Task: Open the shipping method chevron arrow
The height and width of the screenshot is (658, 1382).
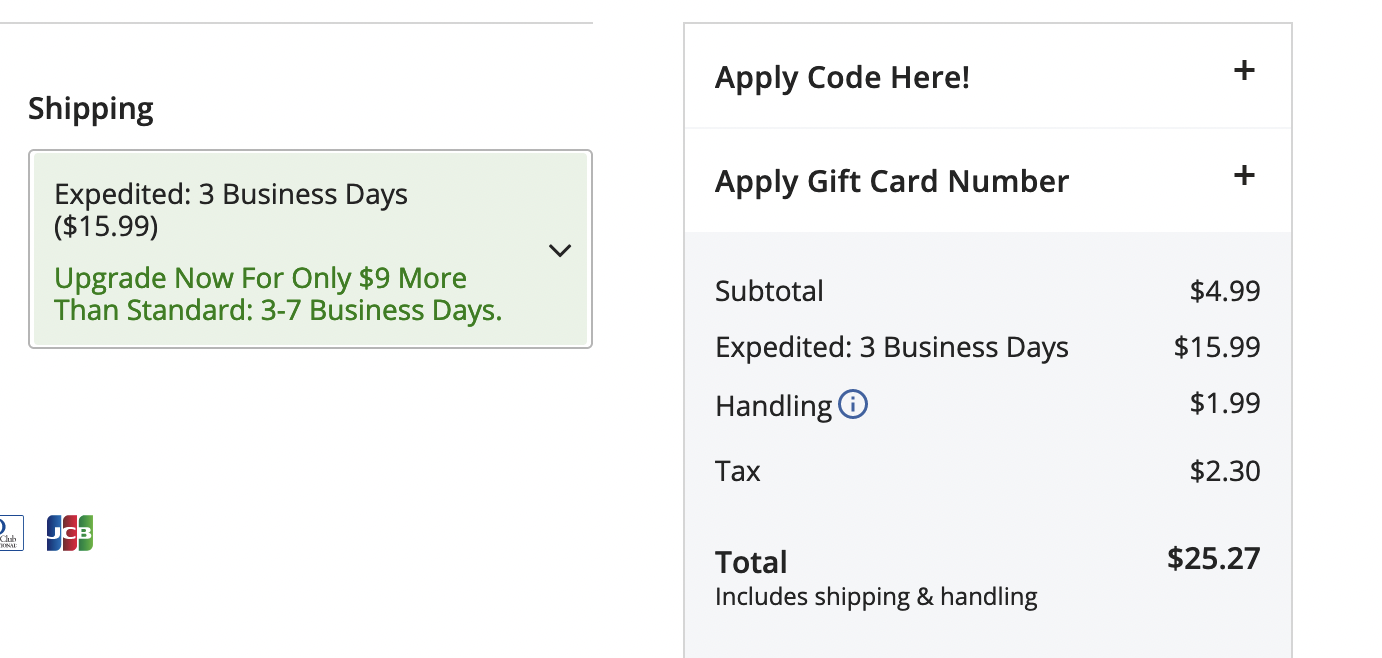Action: pos(560,250)
